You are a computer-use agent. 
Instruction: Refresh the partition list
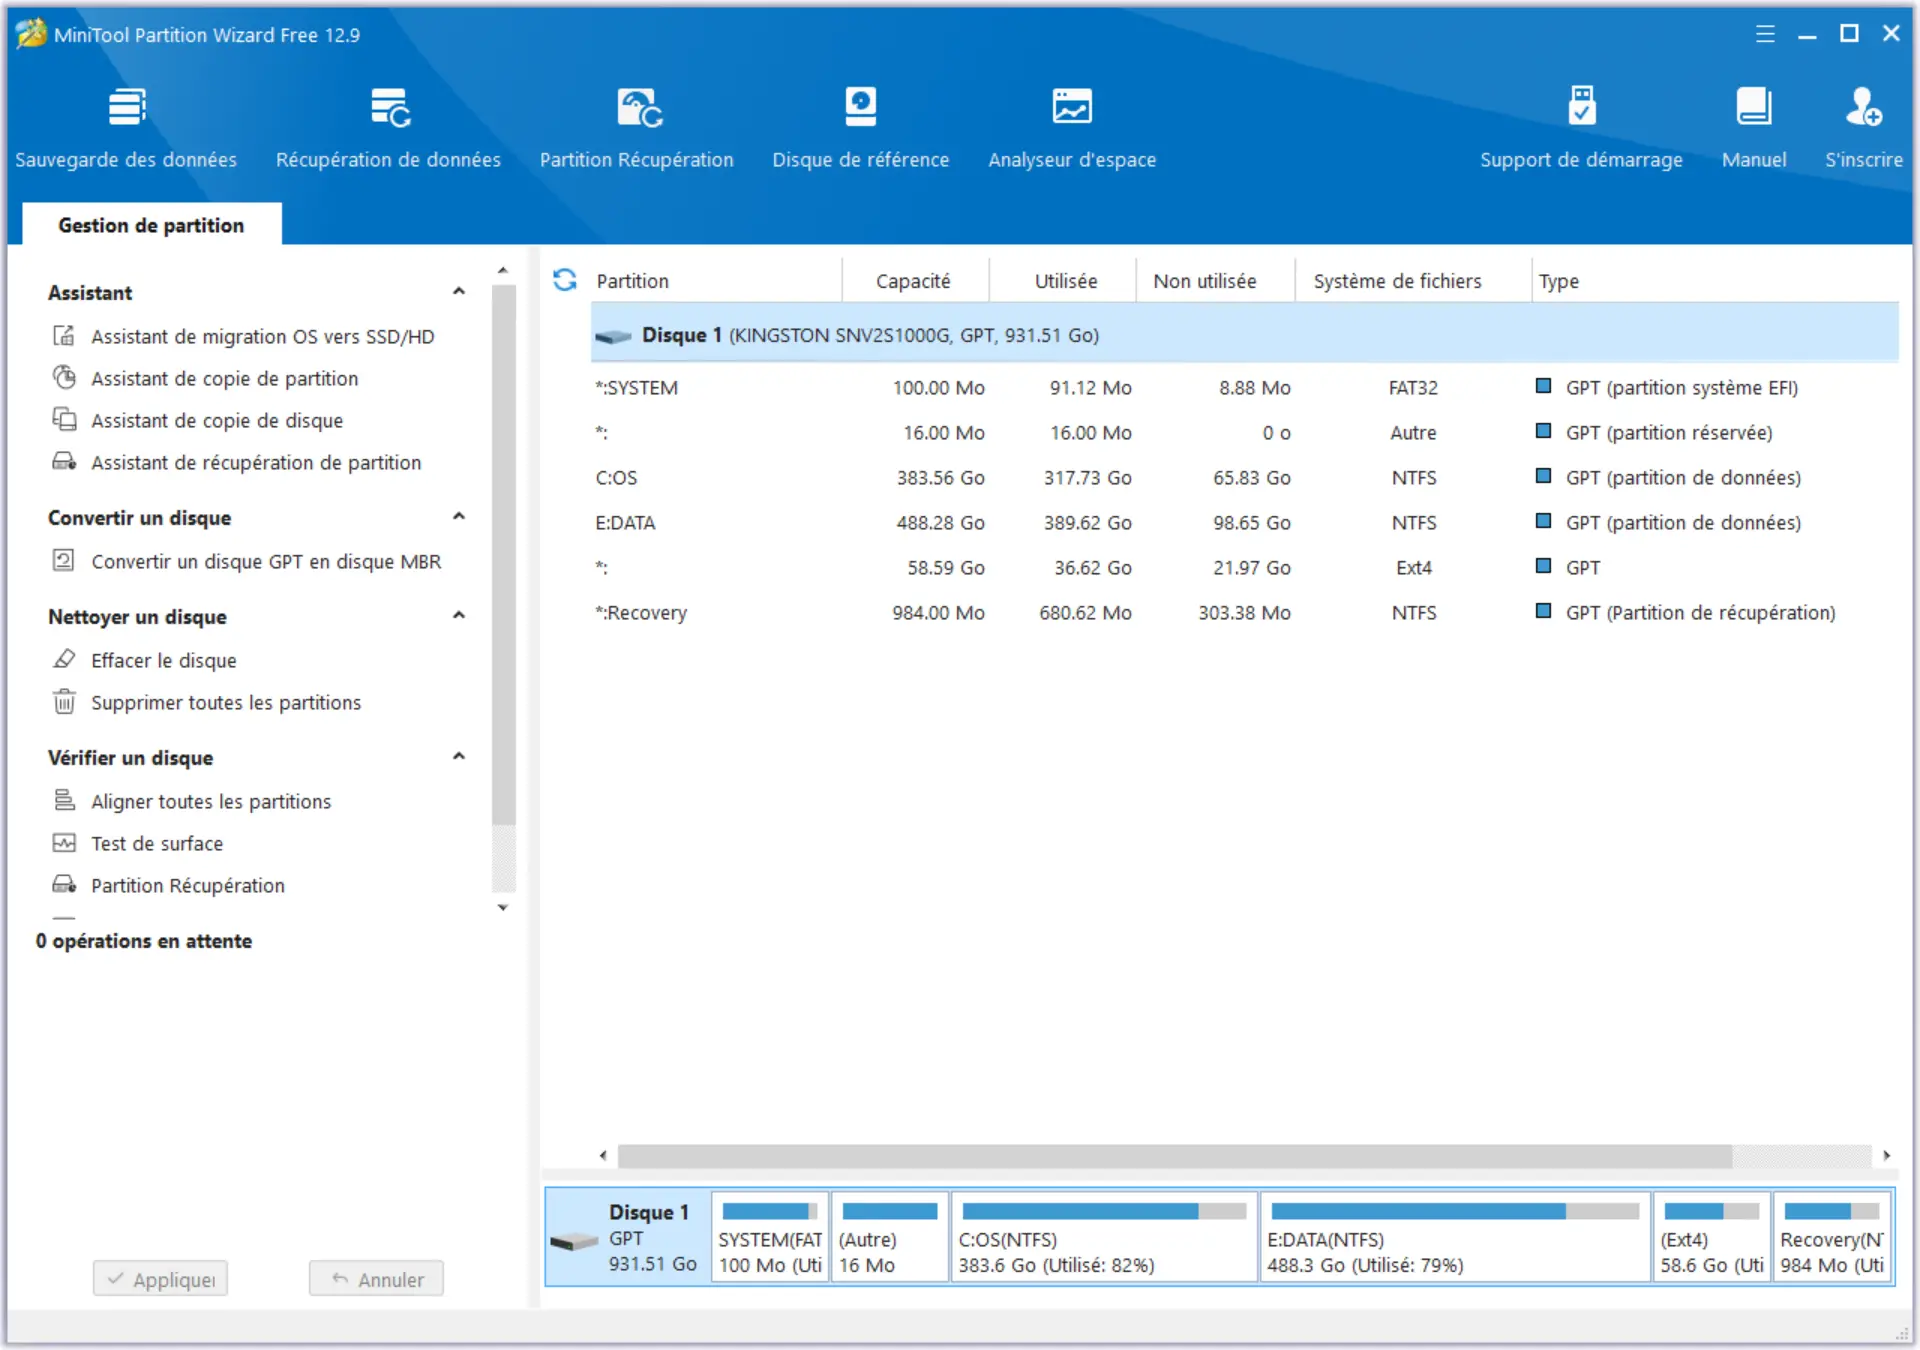(565, 280)
